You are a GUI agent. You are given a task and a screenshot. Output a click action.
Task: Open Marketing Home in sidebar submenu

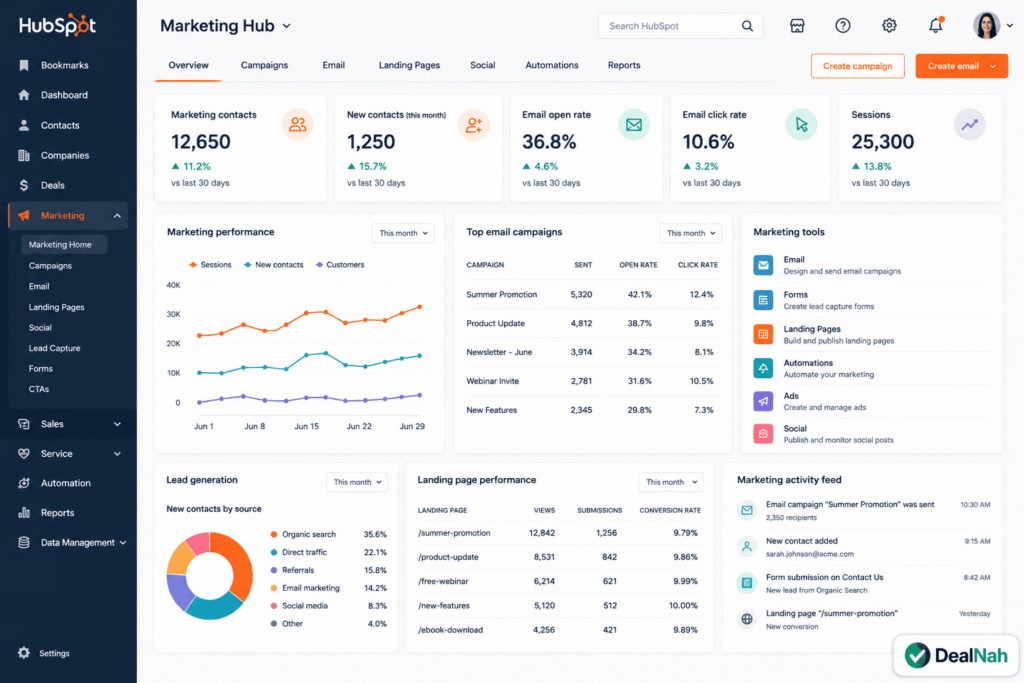(64, 245)
